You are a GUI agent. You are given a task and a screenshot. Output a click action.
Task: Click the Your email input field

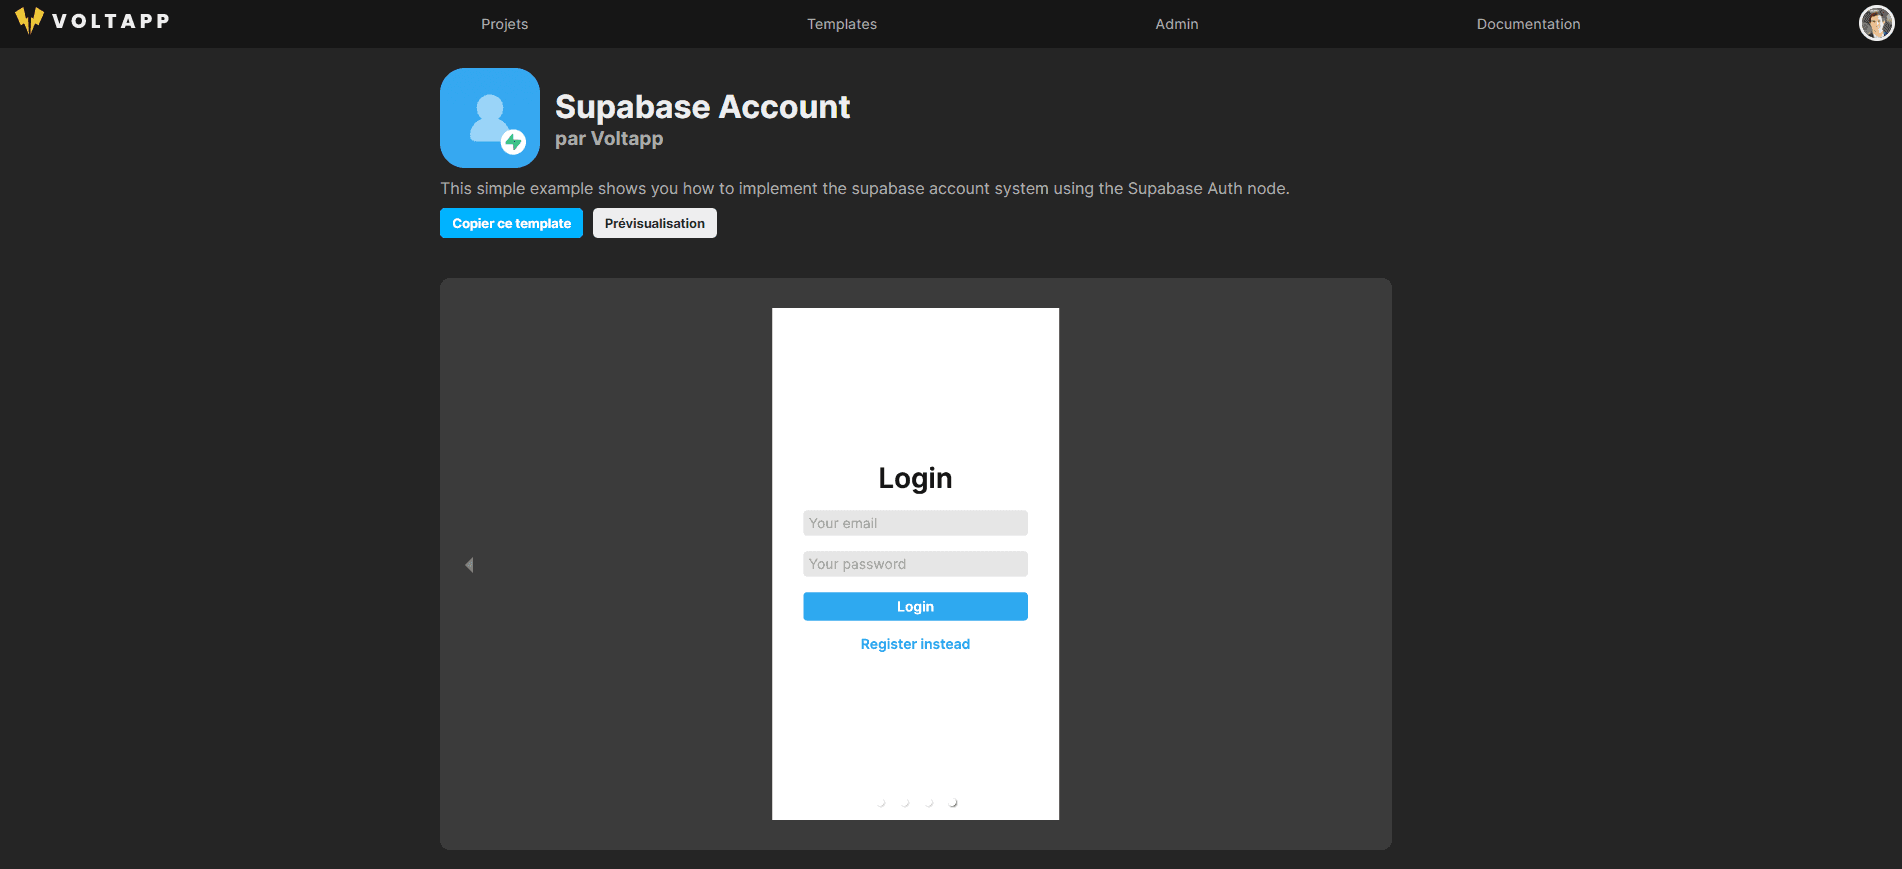click(x=915, y=523)
